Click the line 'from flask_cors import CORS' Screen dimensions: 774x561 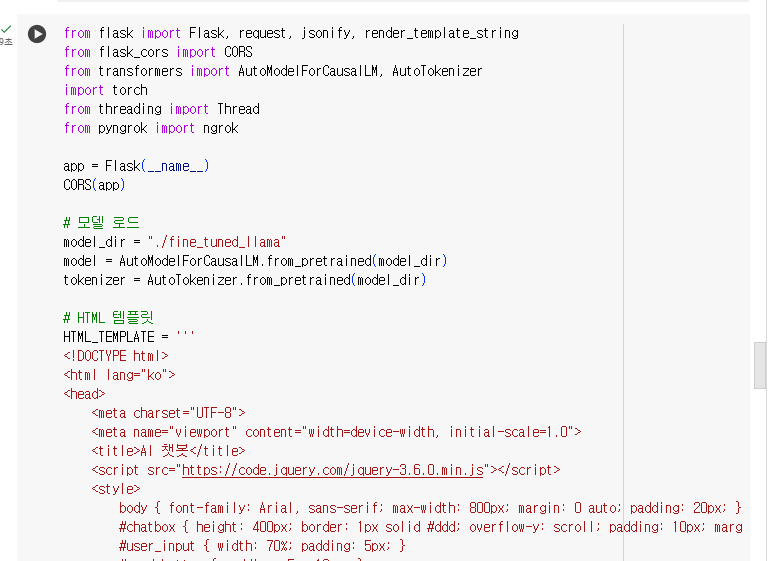click(158, 52)
